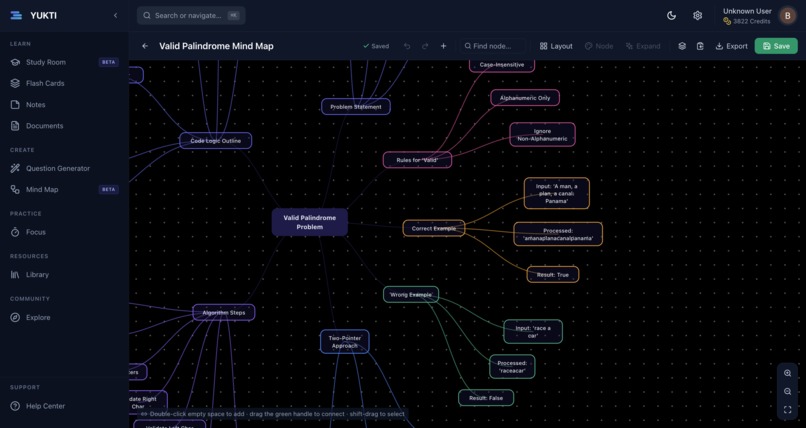Go back with the left arrow
This screenshot has height=428, width=806.
pyautogui.click(x=145, y=46)
